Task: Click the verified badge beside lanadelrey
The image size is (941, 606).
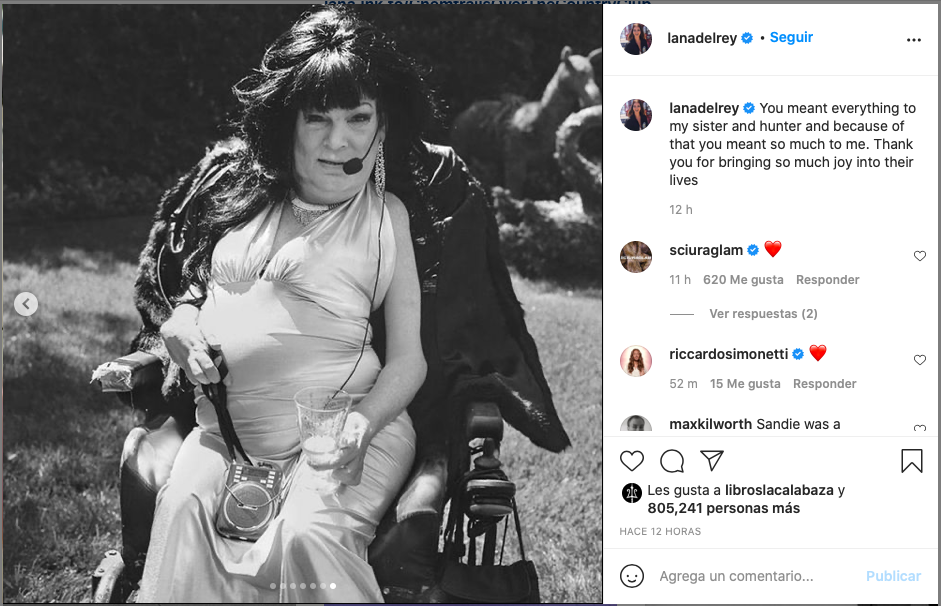Action: pos(747,38)
